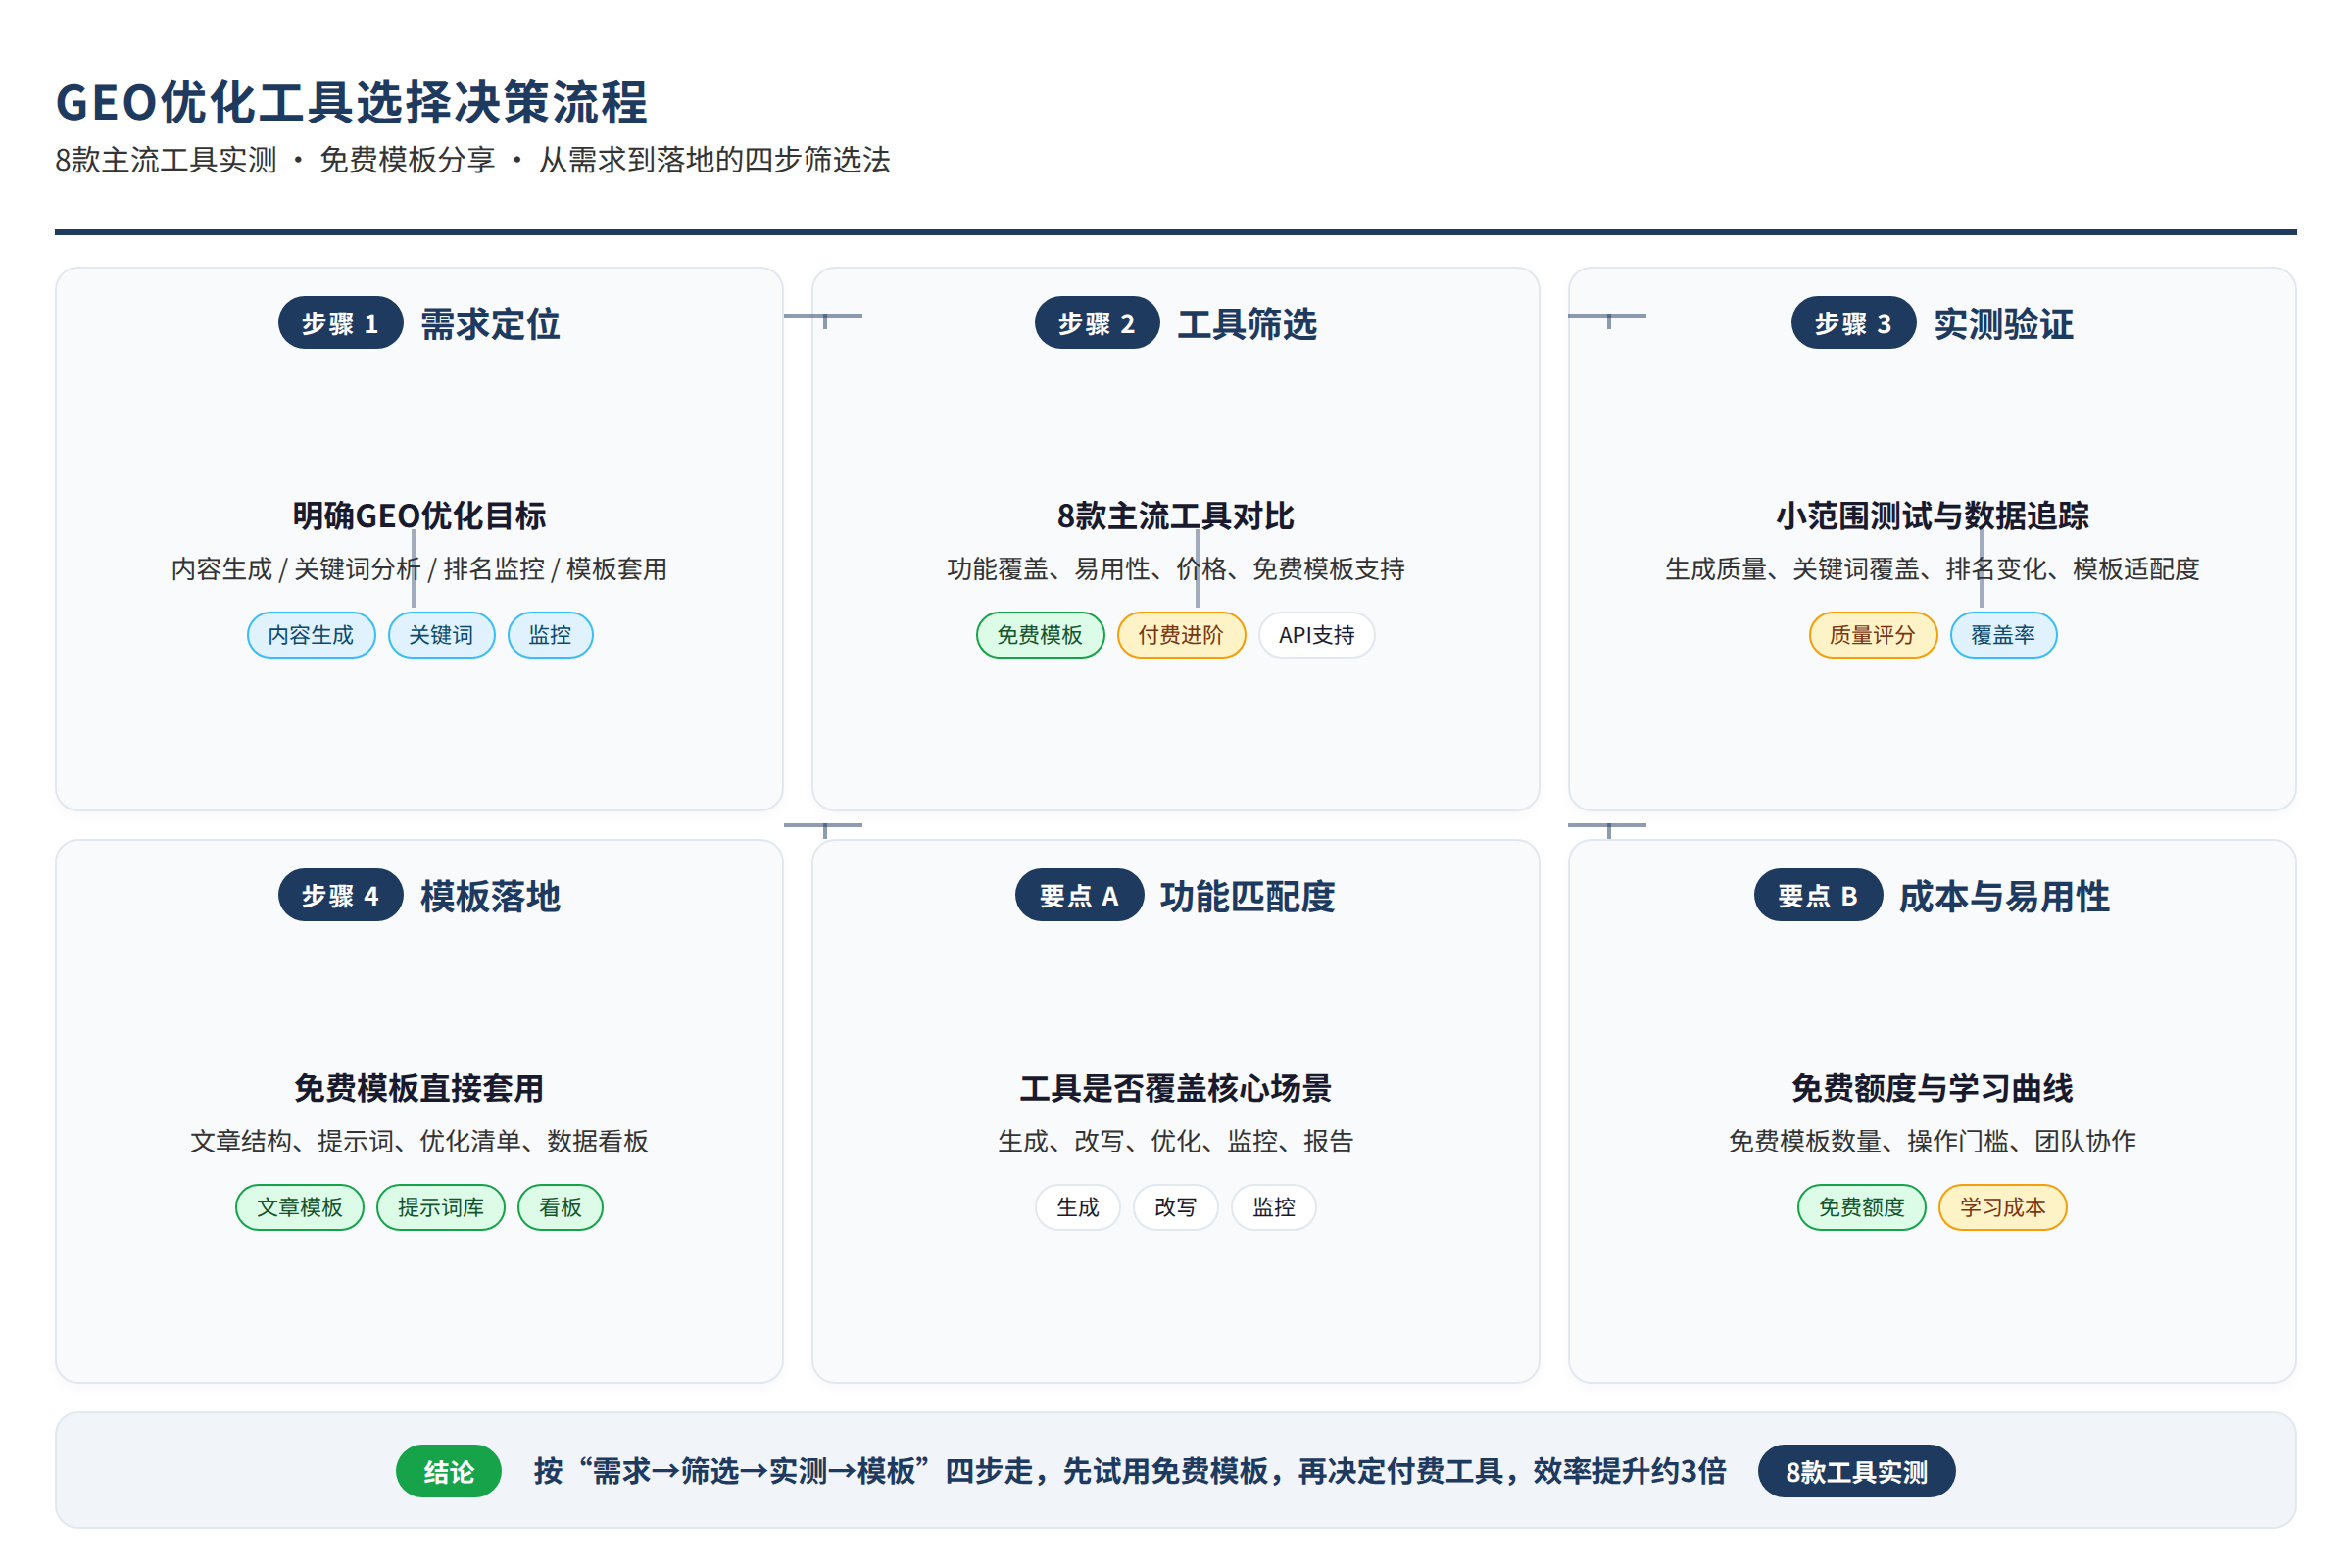Click the 步骤 2 badge
The height and width of the screenshot is (1568, 2352).
click(1097, 323)
